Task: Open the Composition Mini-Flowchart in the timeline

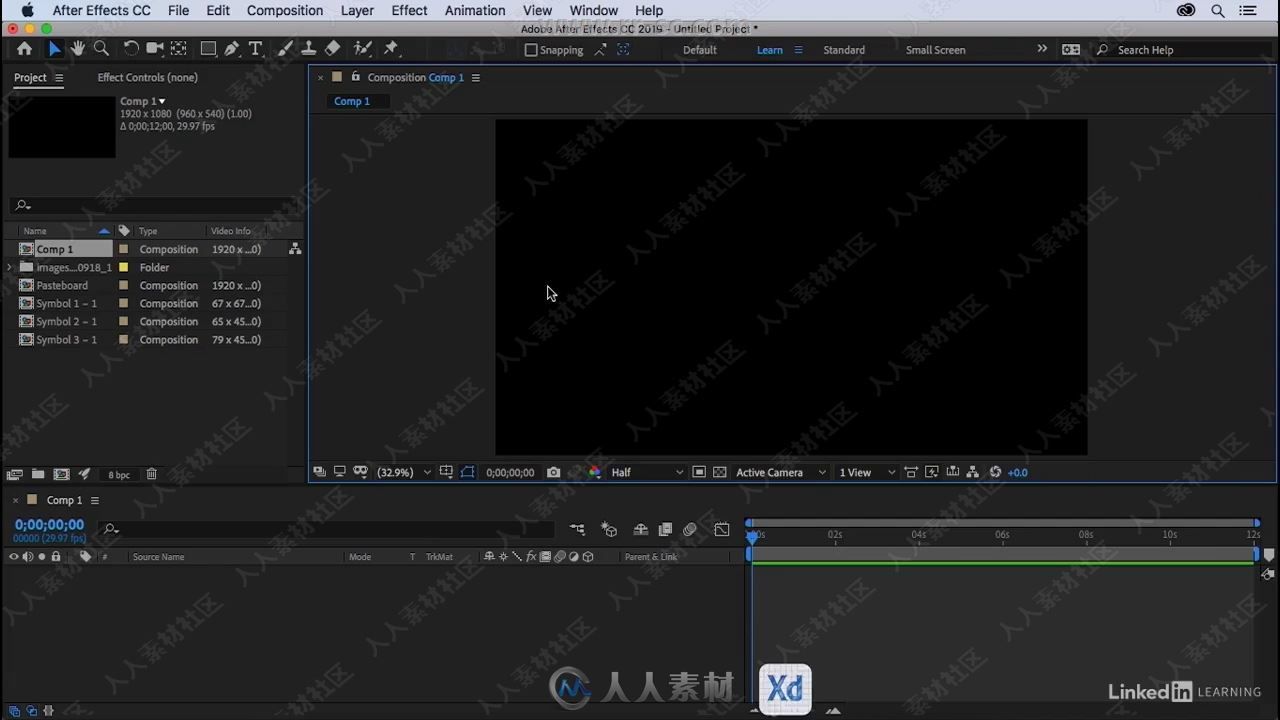Action: tap(577, 529)
